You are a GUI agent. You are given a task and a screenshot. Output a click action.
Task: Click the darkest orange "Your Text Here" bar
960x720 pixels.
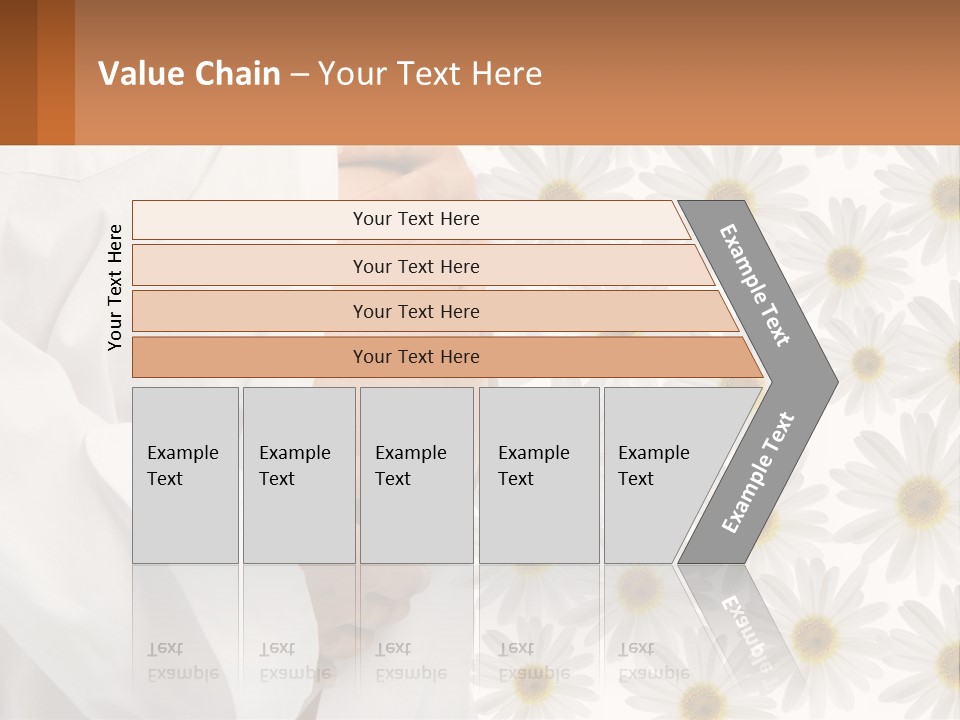[415, 357]
